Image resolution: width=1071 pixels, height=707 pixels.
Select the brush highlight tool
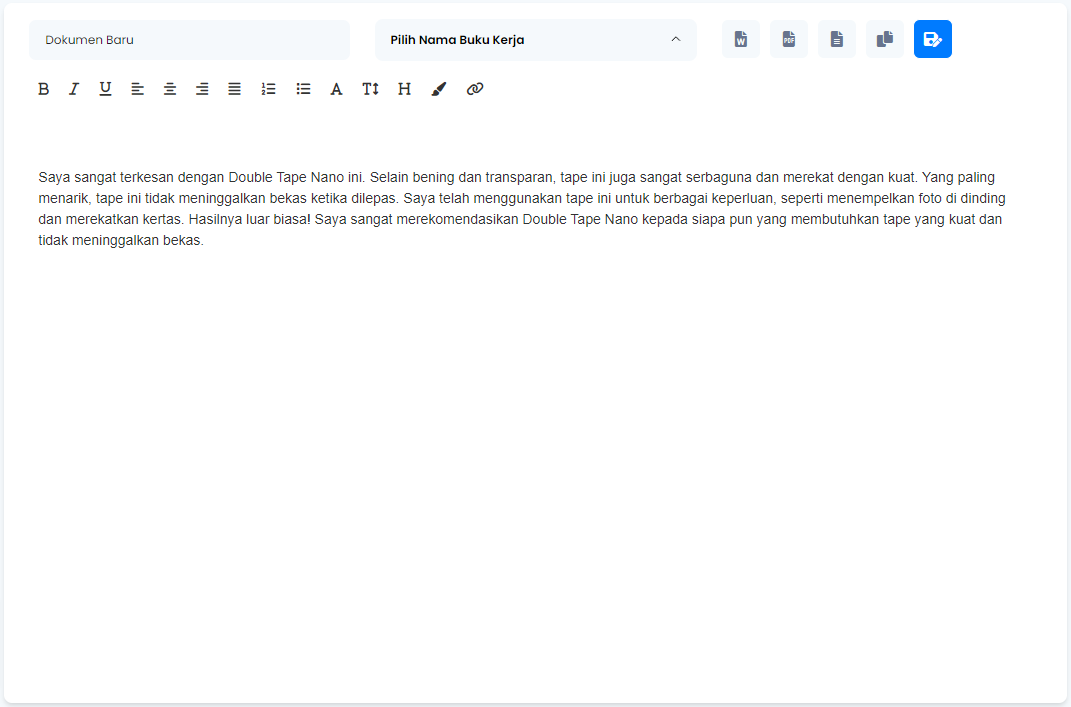tap(439, 89)
